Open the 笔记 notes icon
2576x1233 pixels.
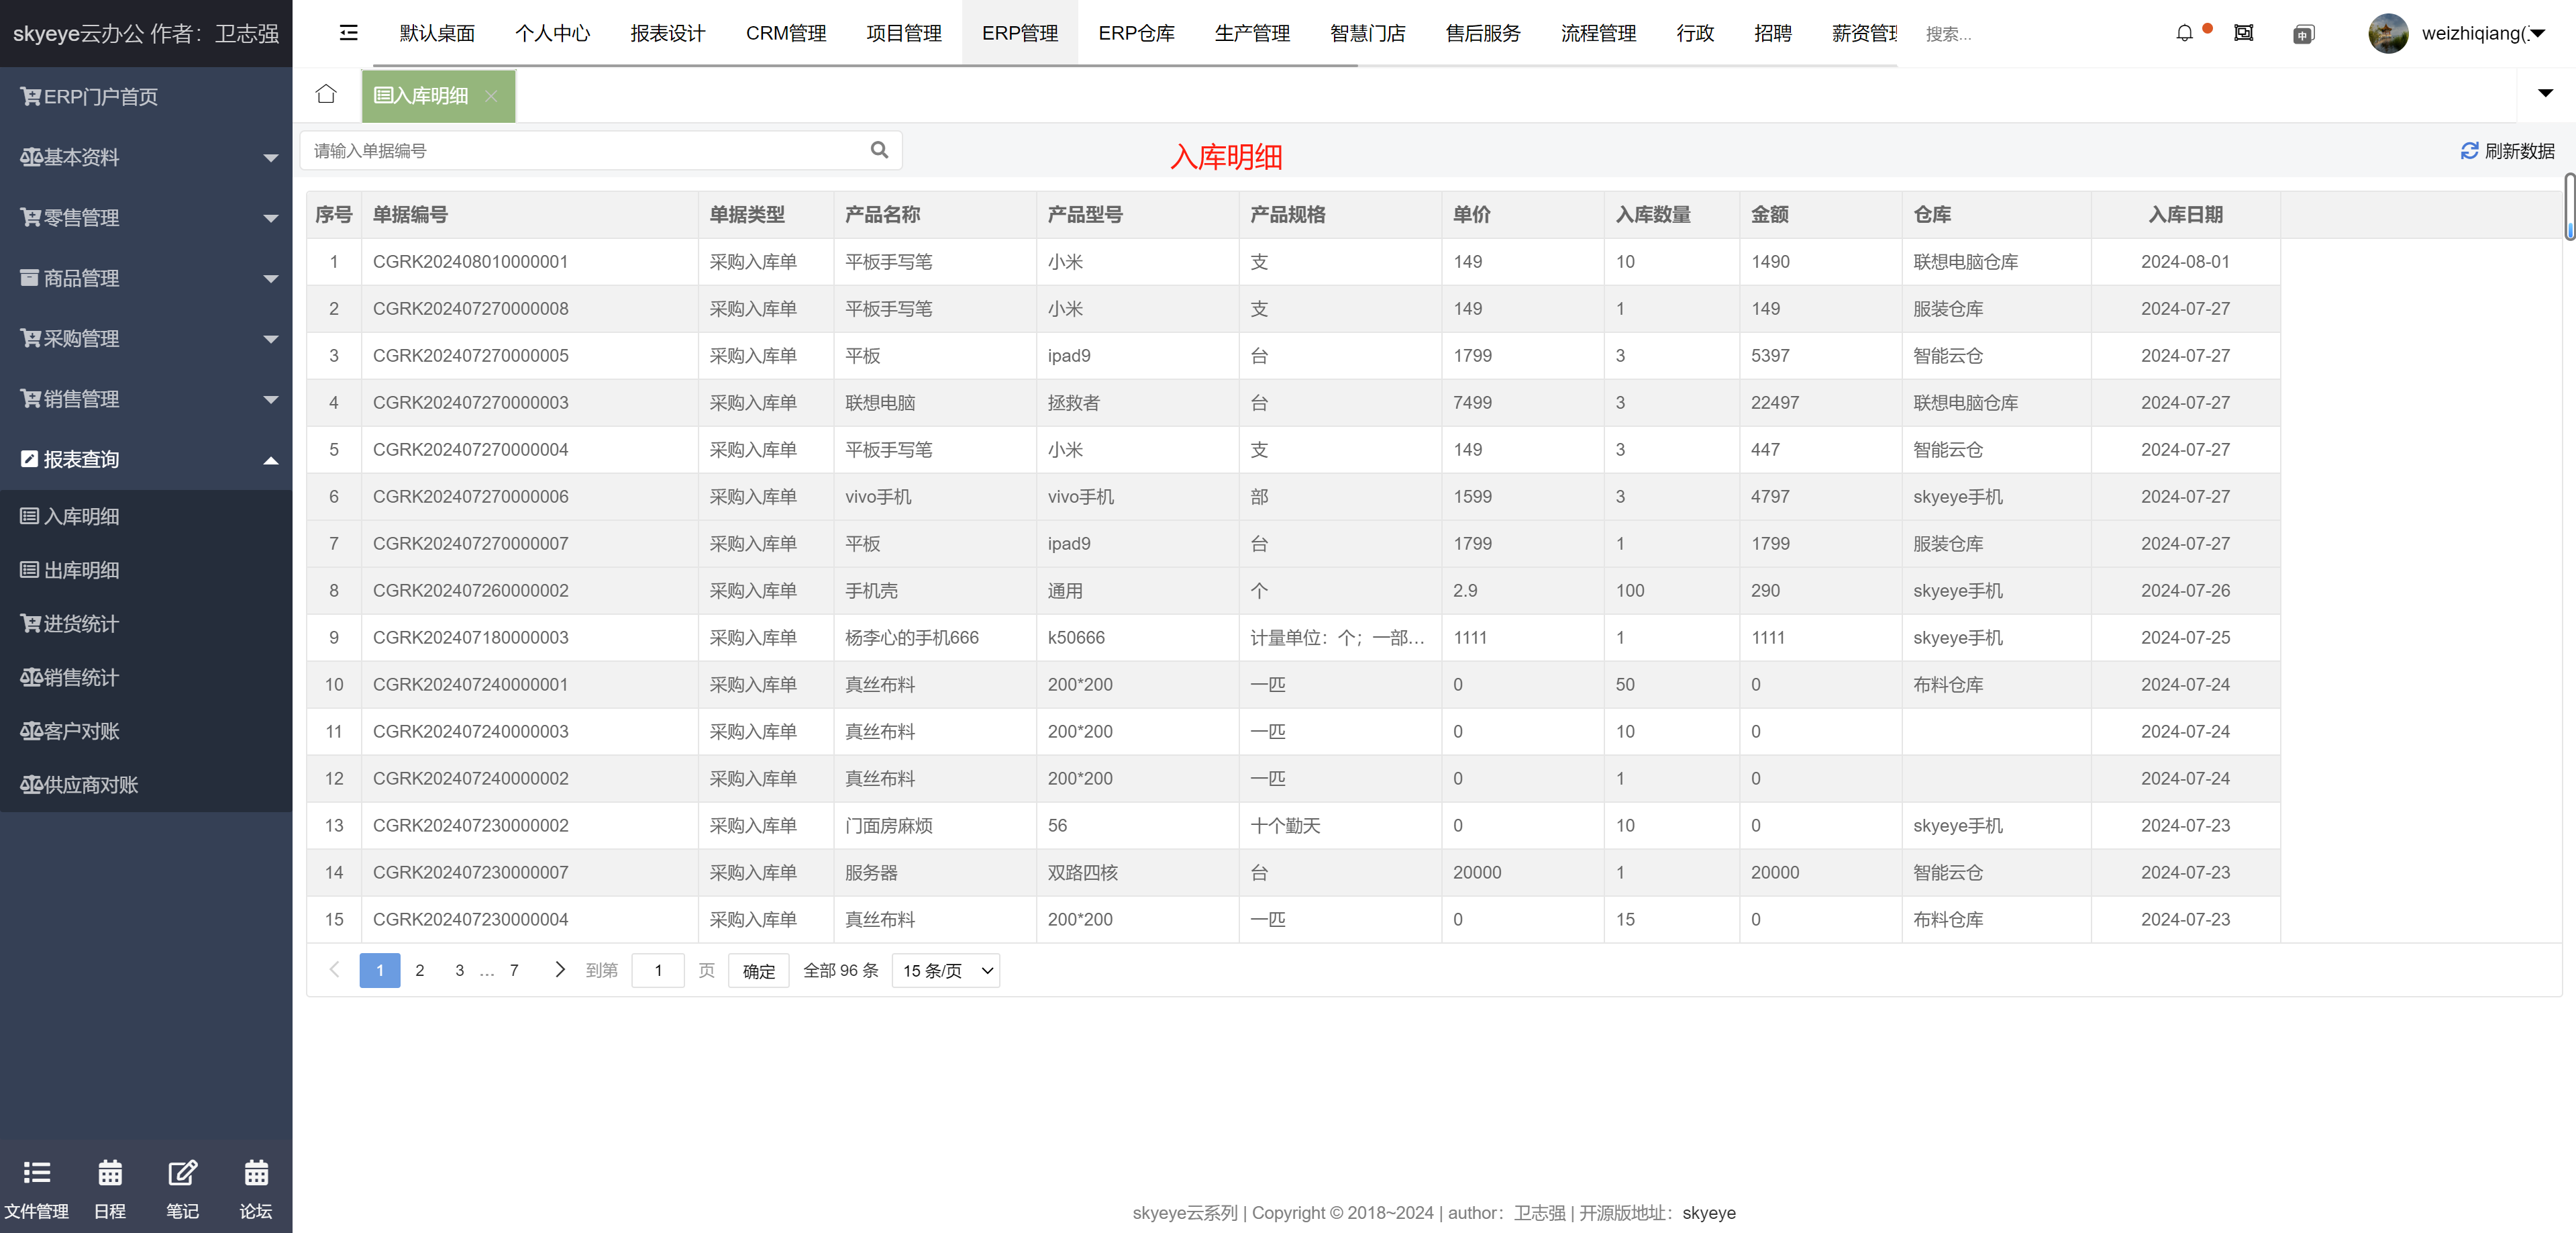point(182,1188)
